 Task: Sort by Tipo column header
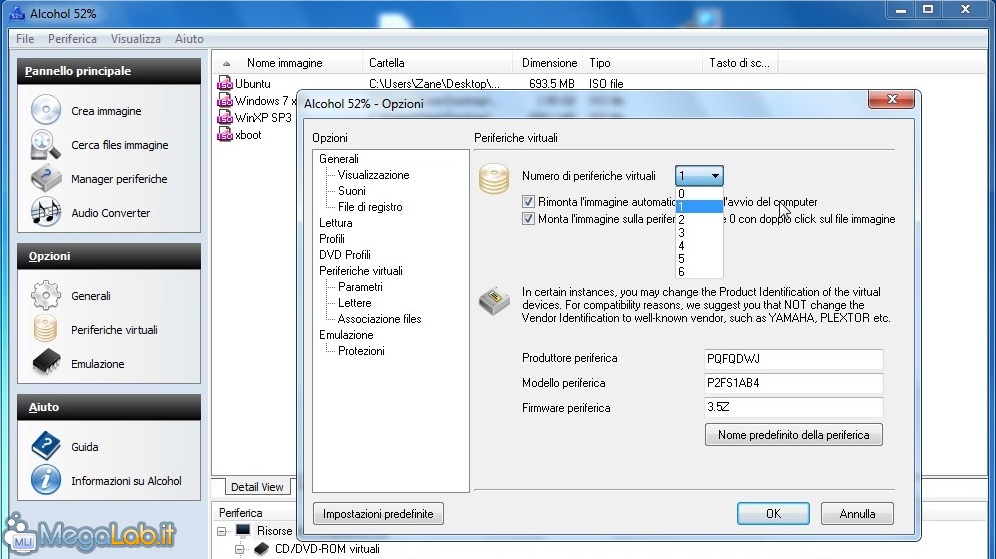click(643, 63)
